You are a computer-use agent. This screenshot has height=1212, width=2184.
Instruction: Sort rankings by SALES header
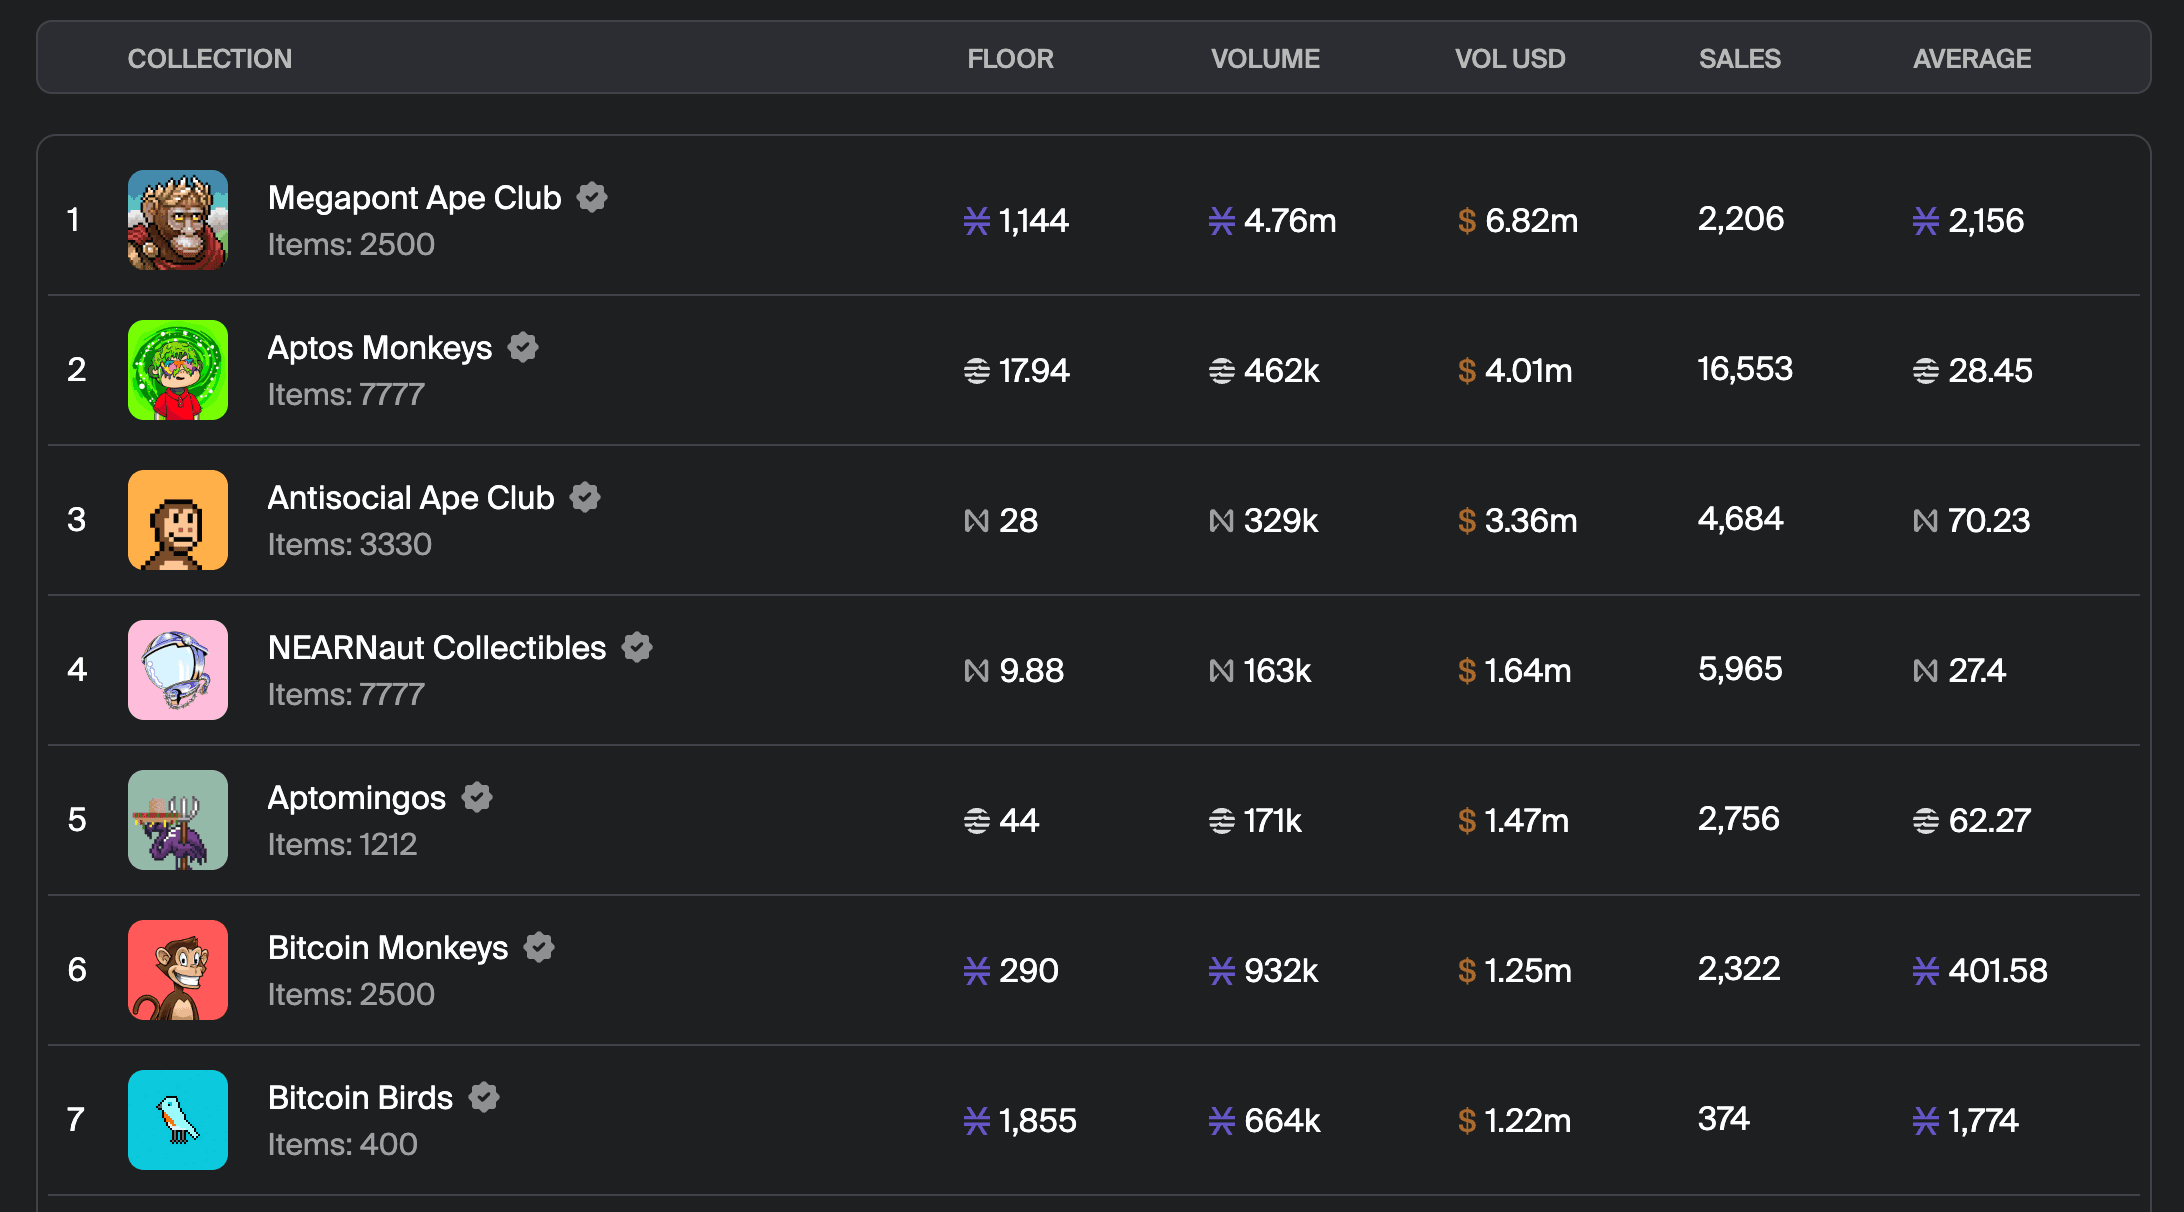tap(1739, 59)
